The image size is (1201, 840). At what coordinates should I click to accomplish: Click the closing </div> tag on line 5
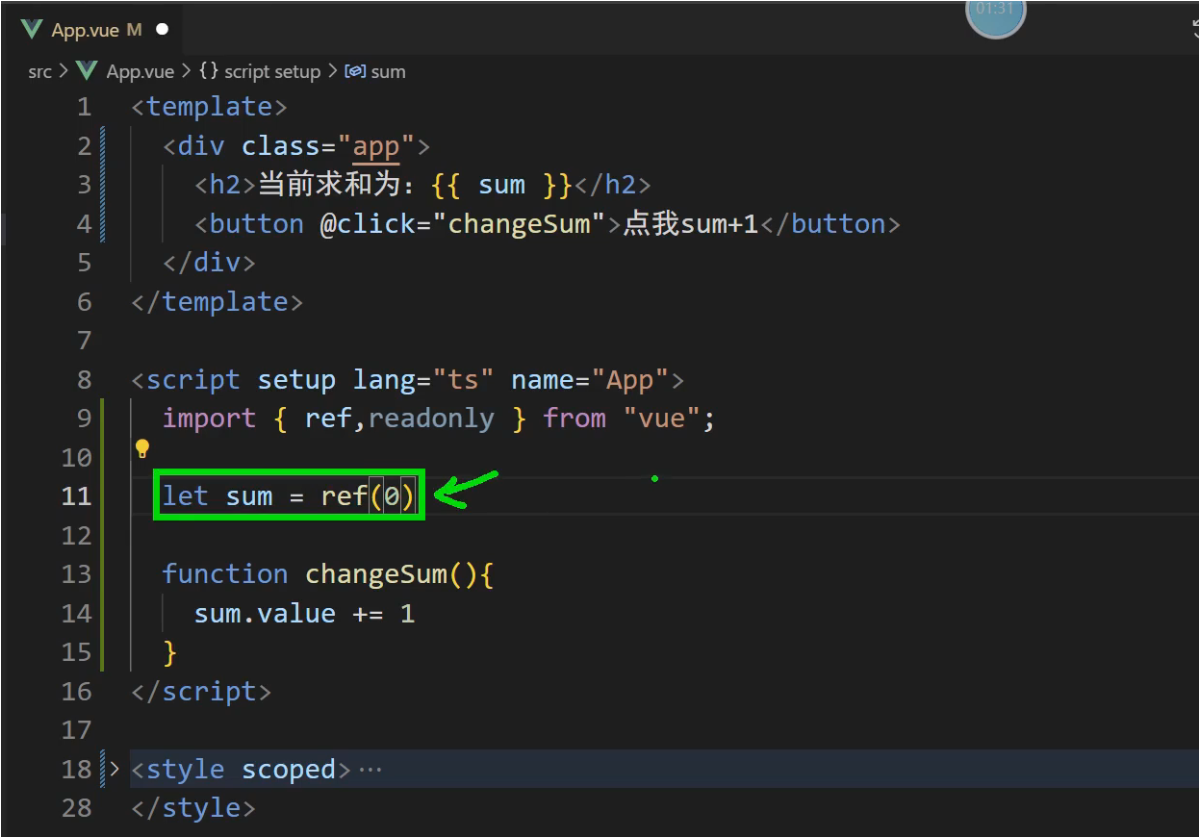tap(209, 262)
